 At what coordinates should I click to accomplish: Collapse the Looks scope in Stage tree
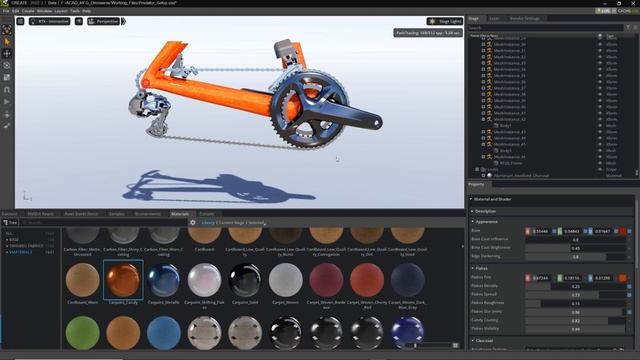[x=477, y=169]
